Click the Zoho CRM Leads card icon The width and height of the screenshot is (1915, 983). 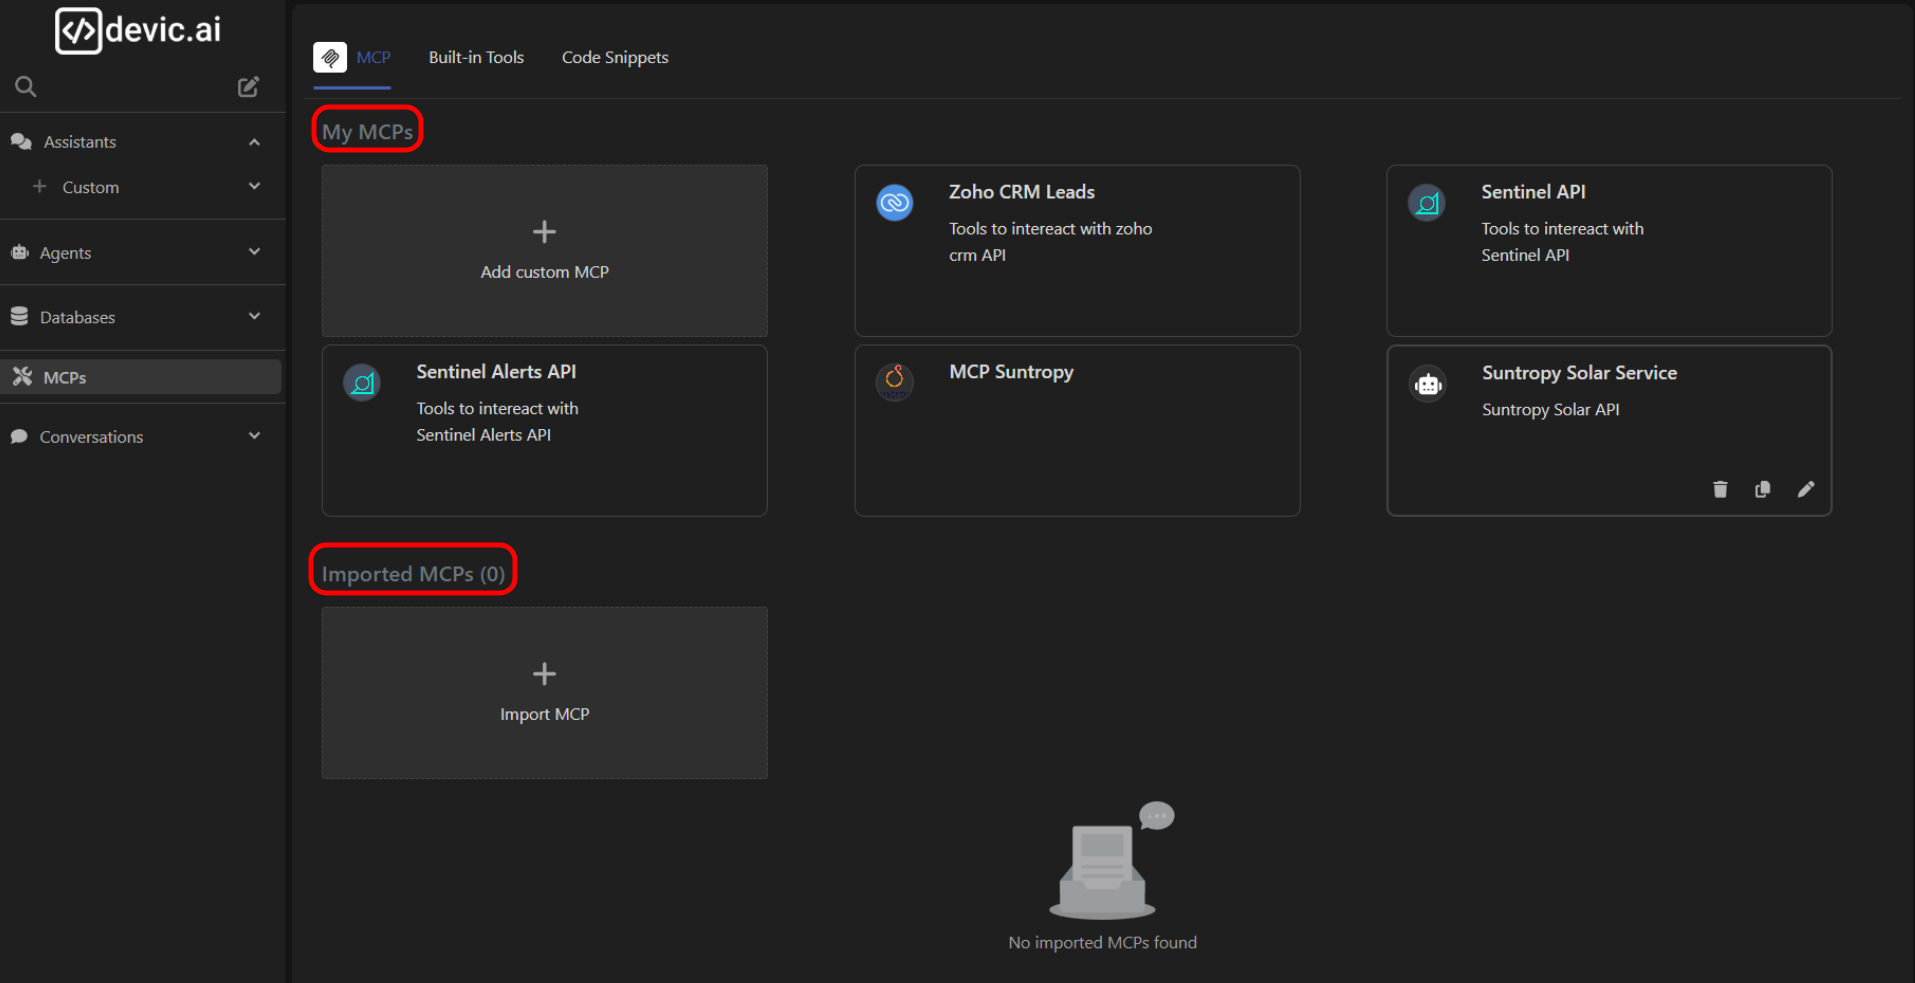click(x=894, y=203)
